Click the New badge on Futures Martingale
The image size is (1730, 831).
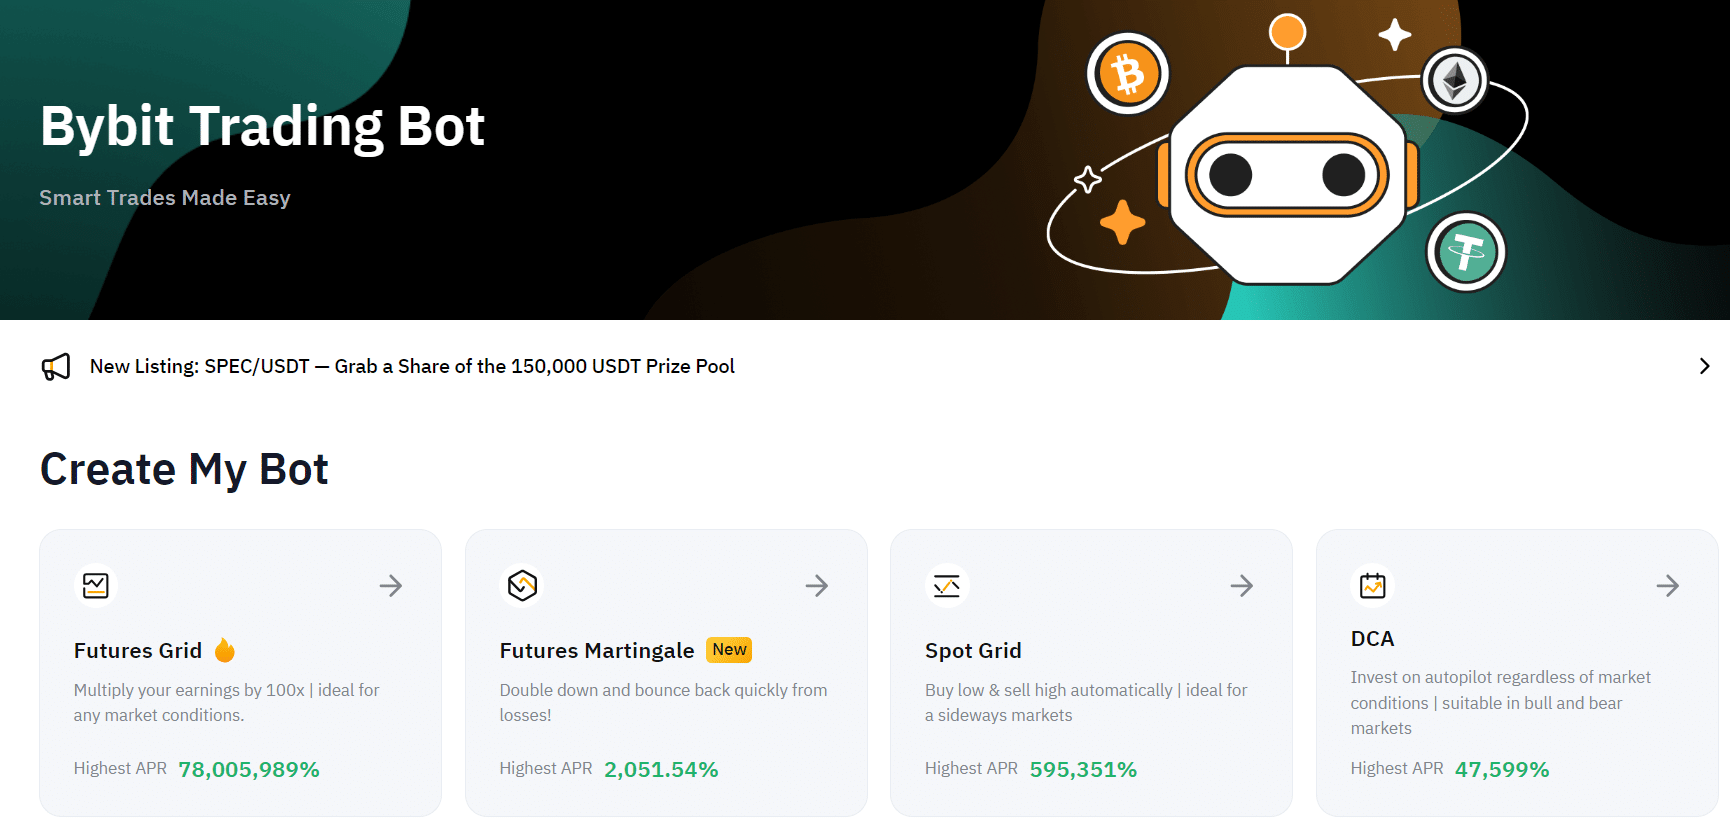click(729, 650)
